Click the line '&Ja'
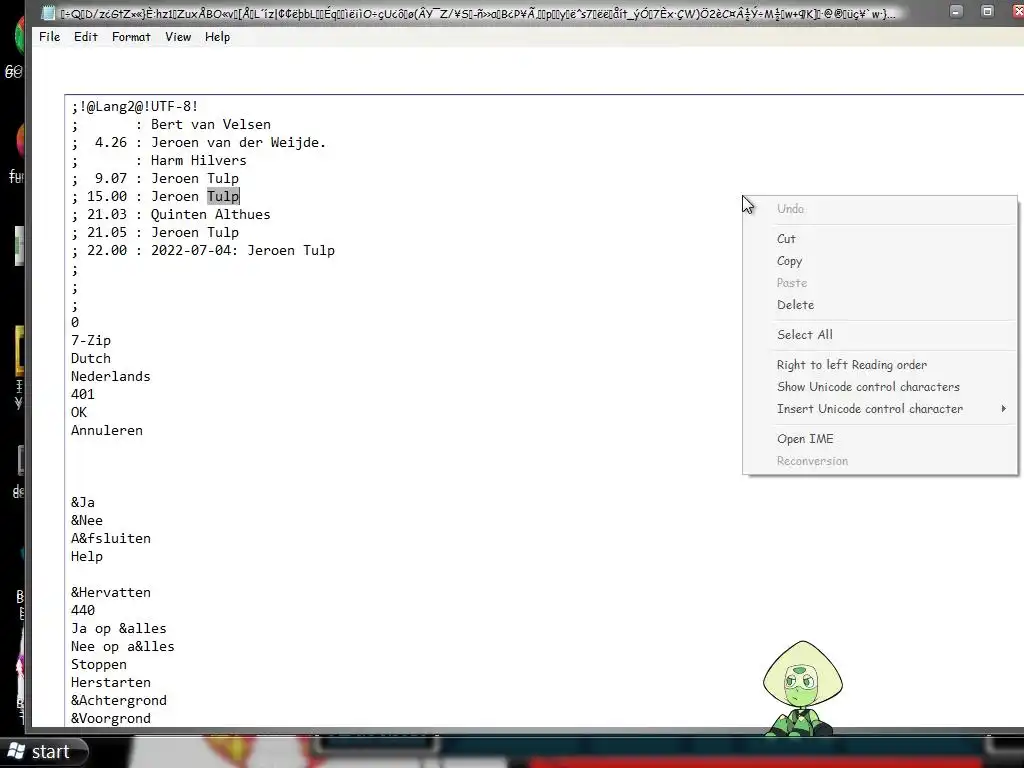 (x=83, y=503)
